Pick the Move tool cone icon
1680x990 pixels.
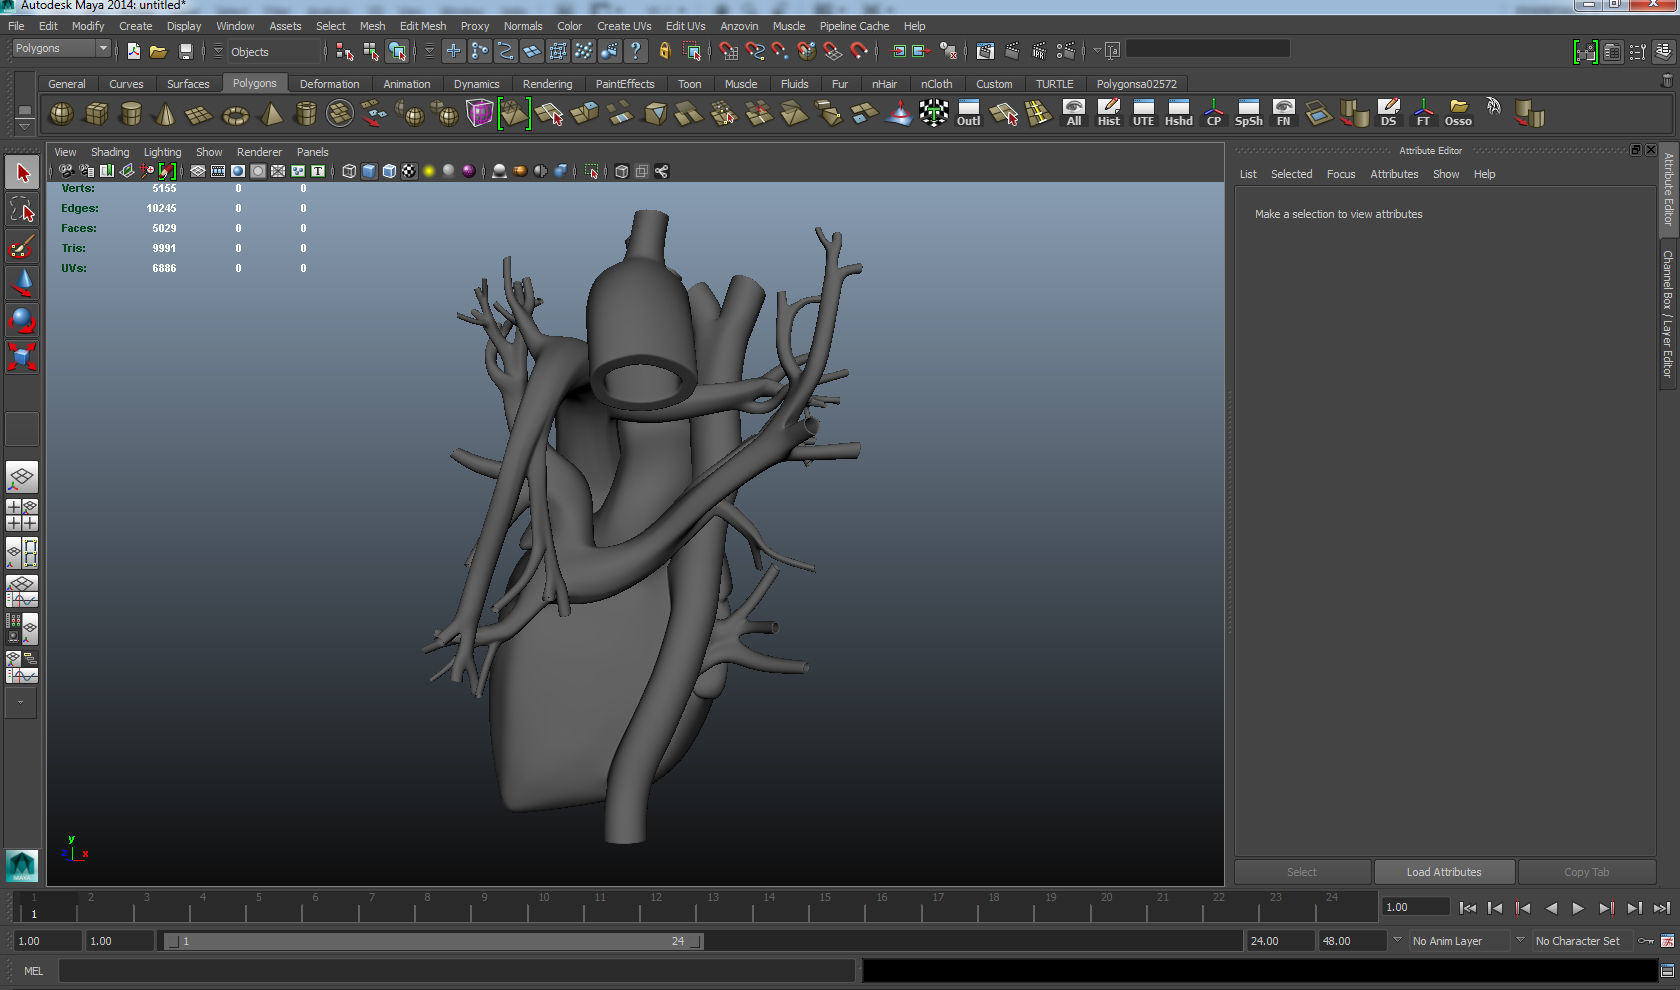click(x=22, y=283)
